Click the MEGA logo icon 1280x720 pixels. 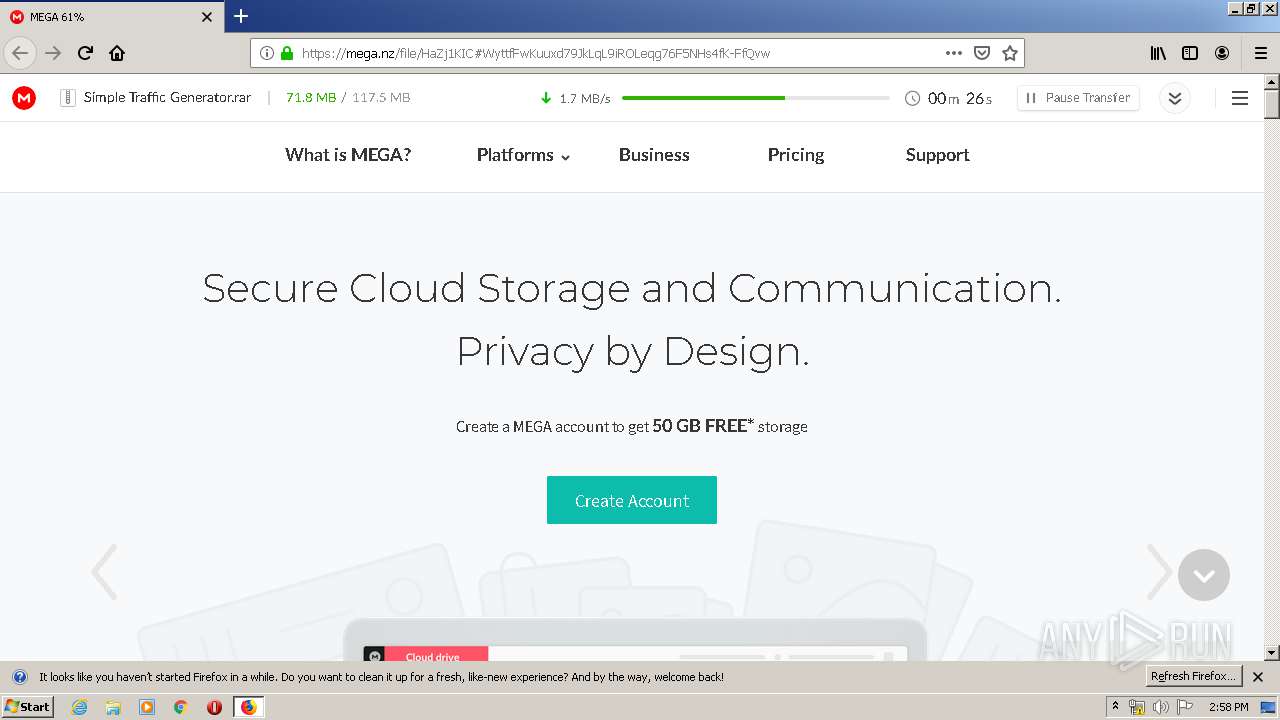coord(24,98)
